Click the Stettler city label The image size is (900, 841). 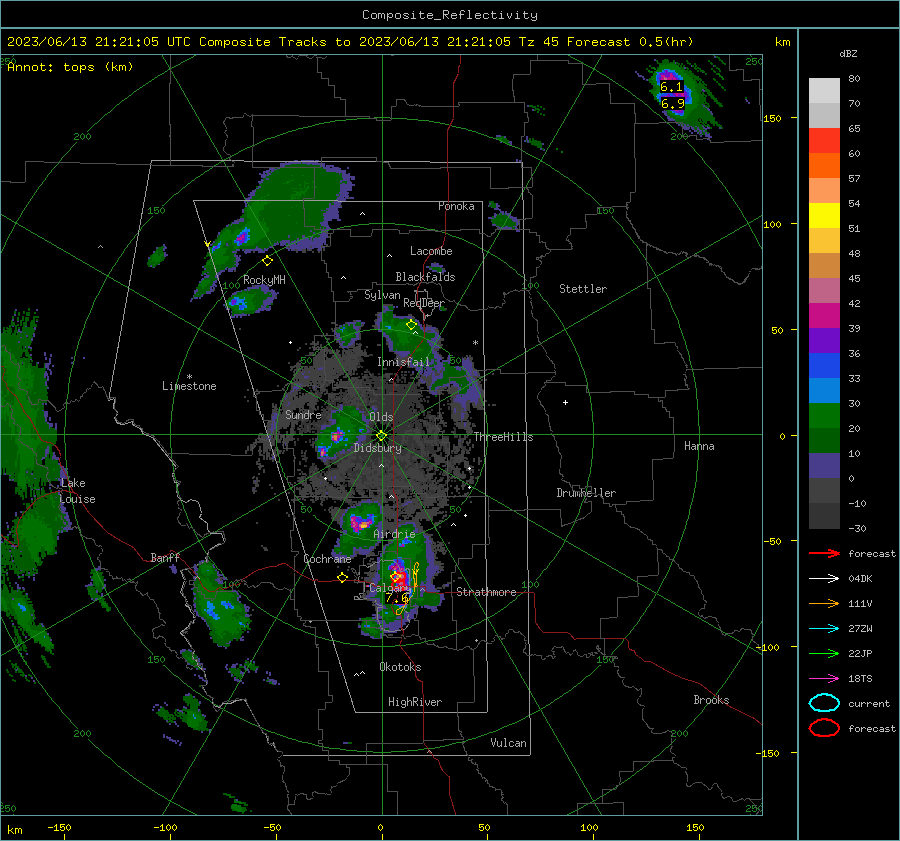pyautogui.click(x=583, y=289)
